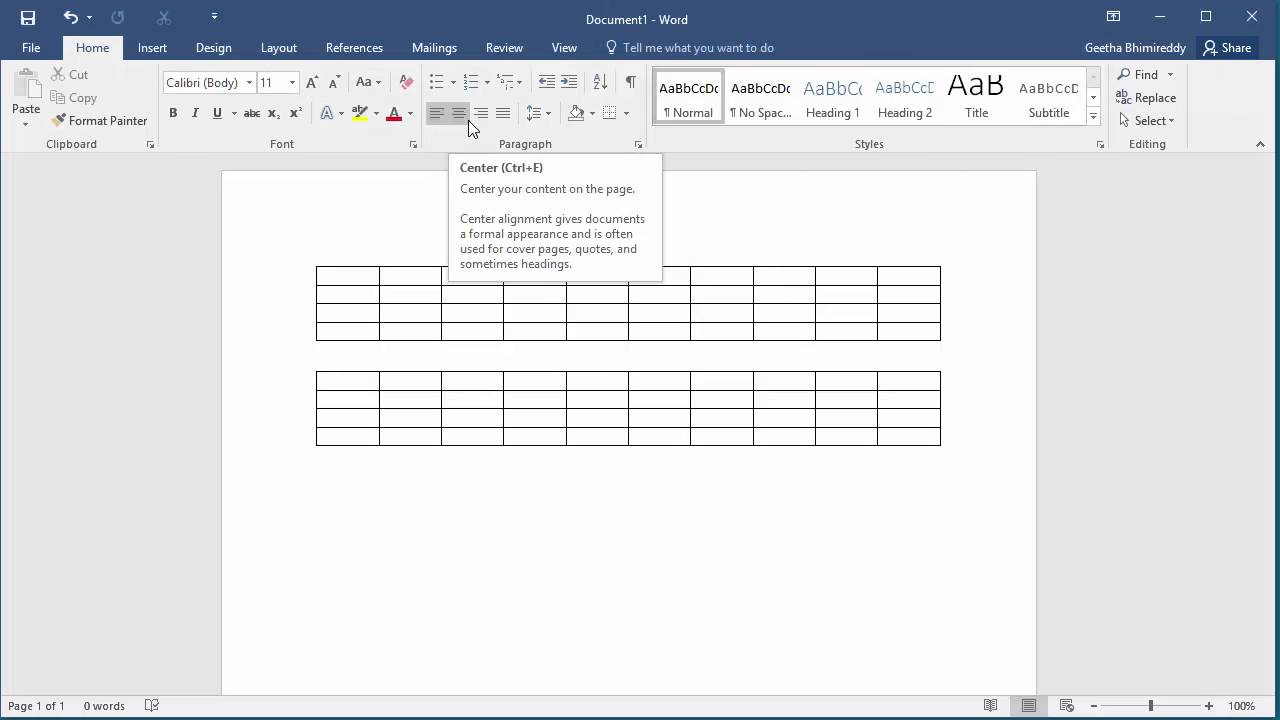Open the Font name dropdown

[248, 82]
